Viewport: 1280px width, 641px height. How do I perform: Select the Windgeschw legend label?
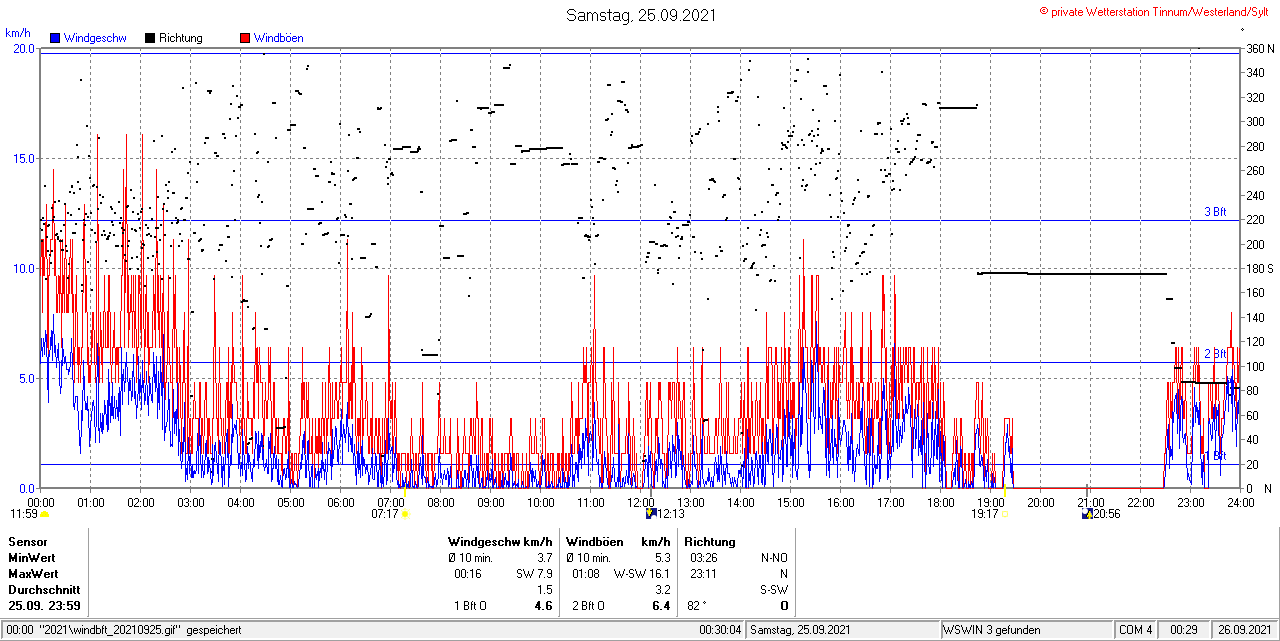pos(94,38)
